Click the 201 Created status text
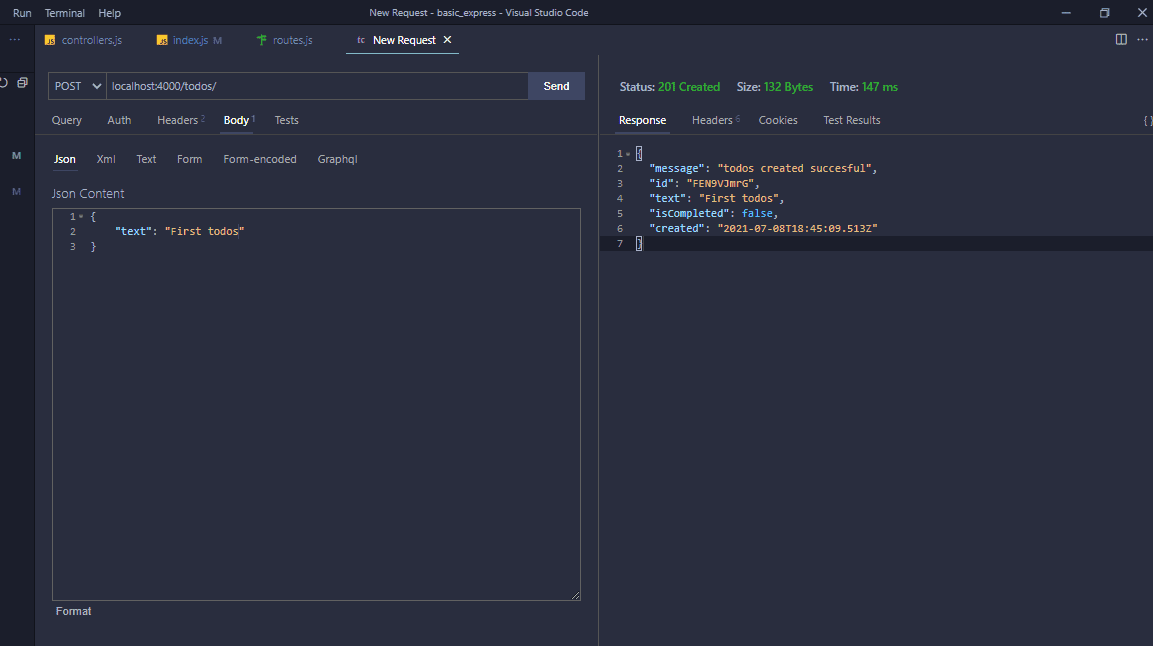Image resolution: width=1153 pixels, height=646 pixels. (689, 87)
